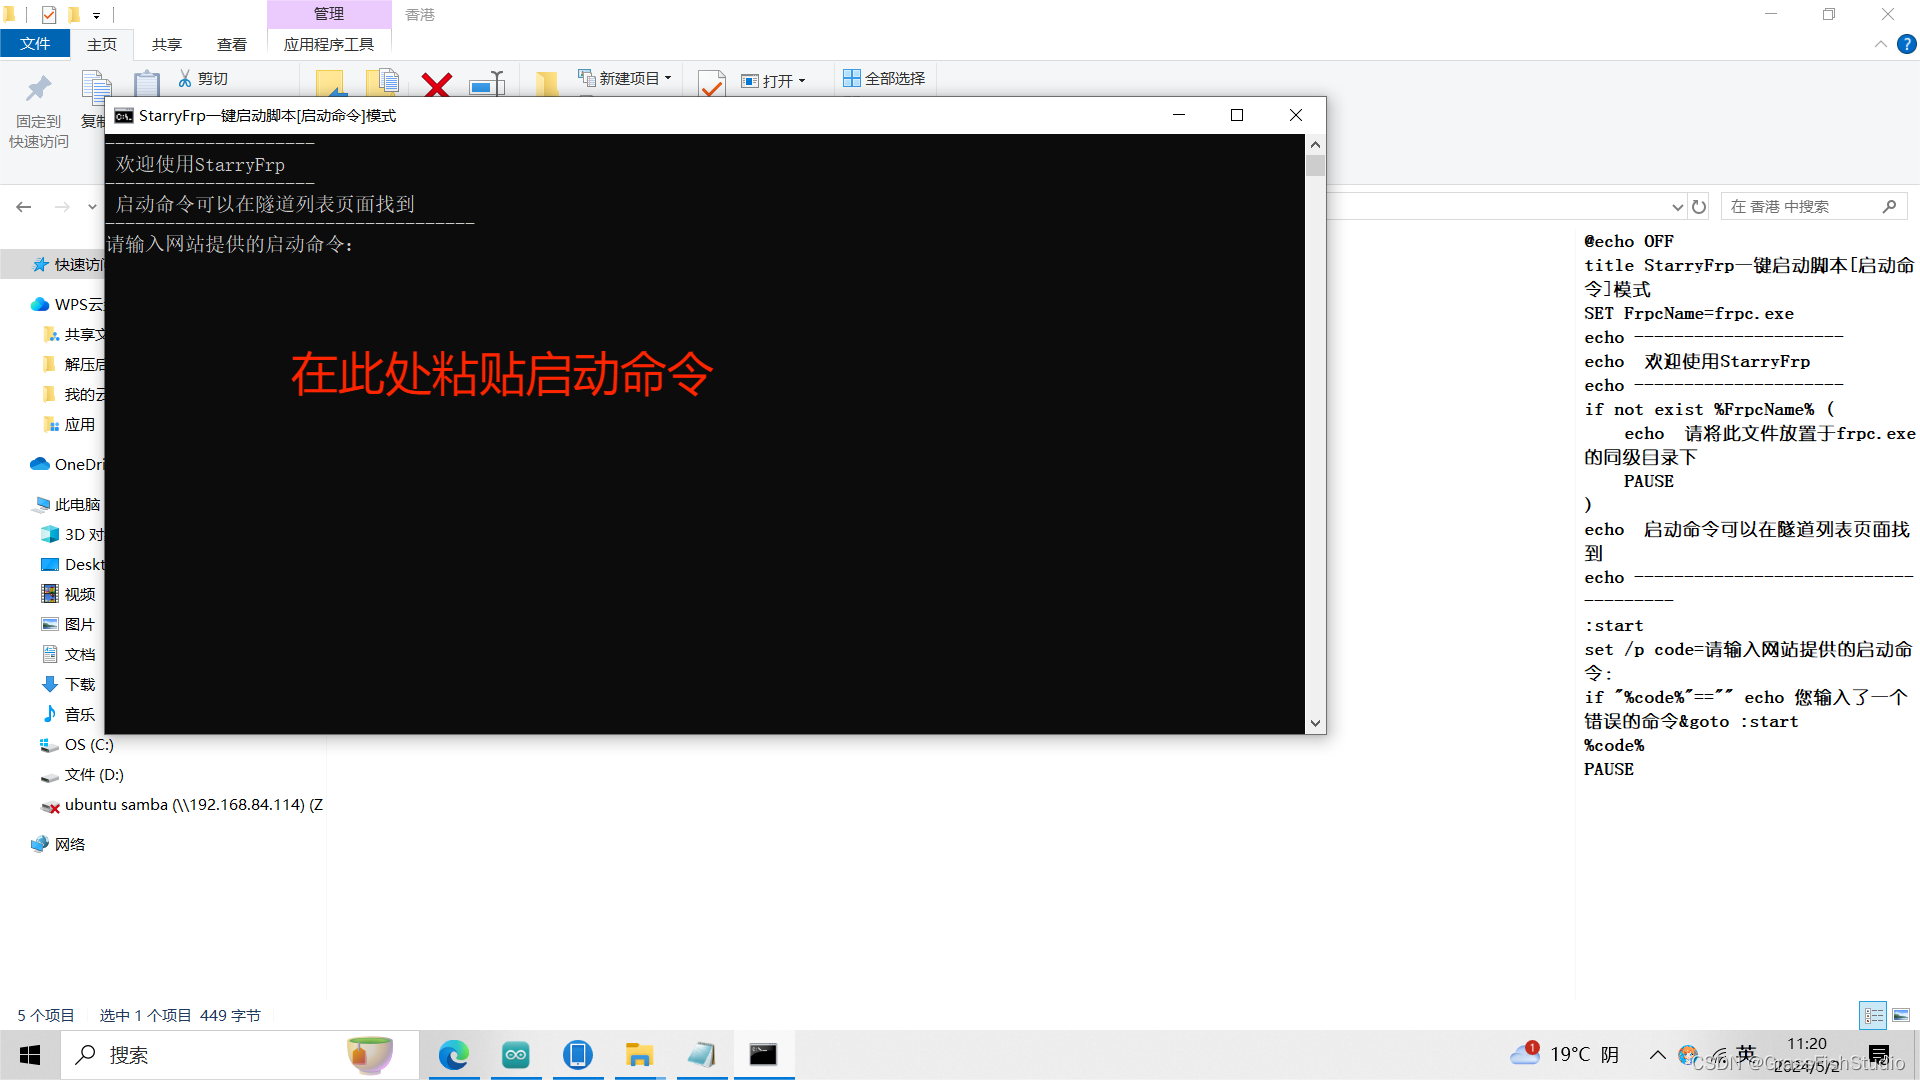This screenshot has height=1080, width=1920.
Task: Click 全部选择 to select all items
Action: tap(884, 78)
